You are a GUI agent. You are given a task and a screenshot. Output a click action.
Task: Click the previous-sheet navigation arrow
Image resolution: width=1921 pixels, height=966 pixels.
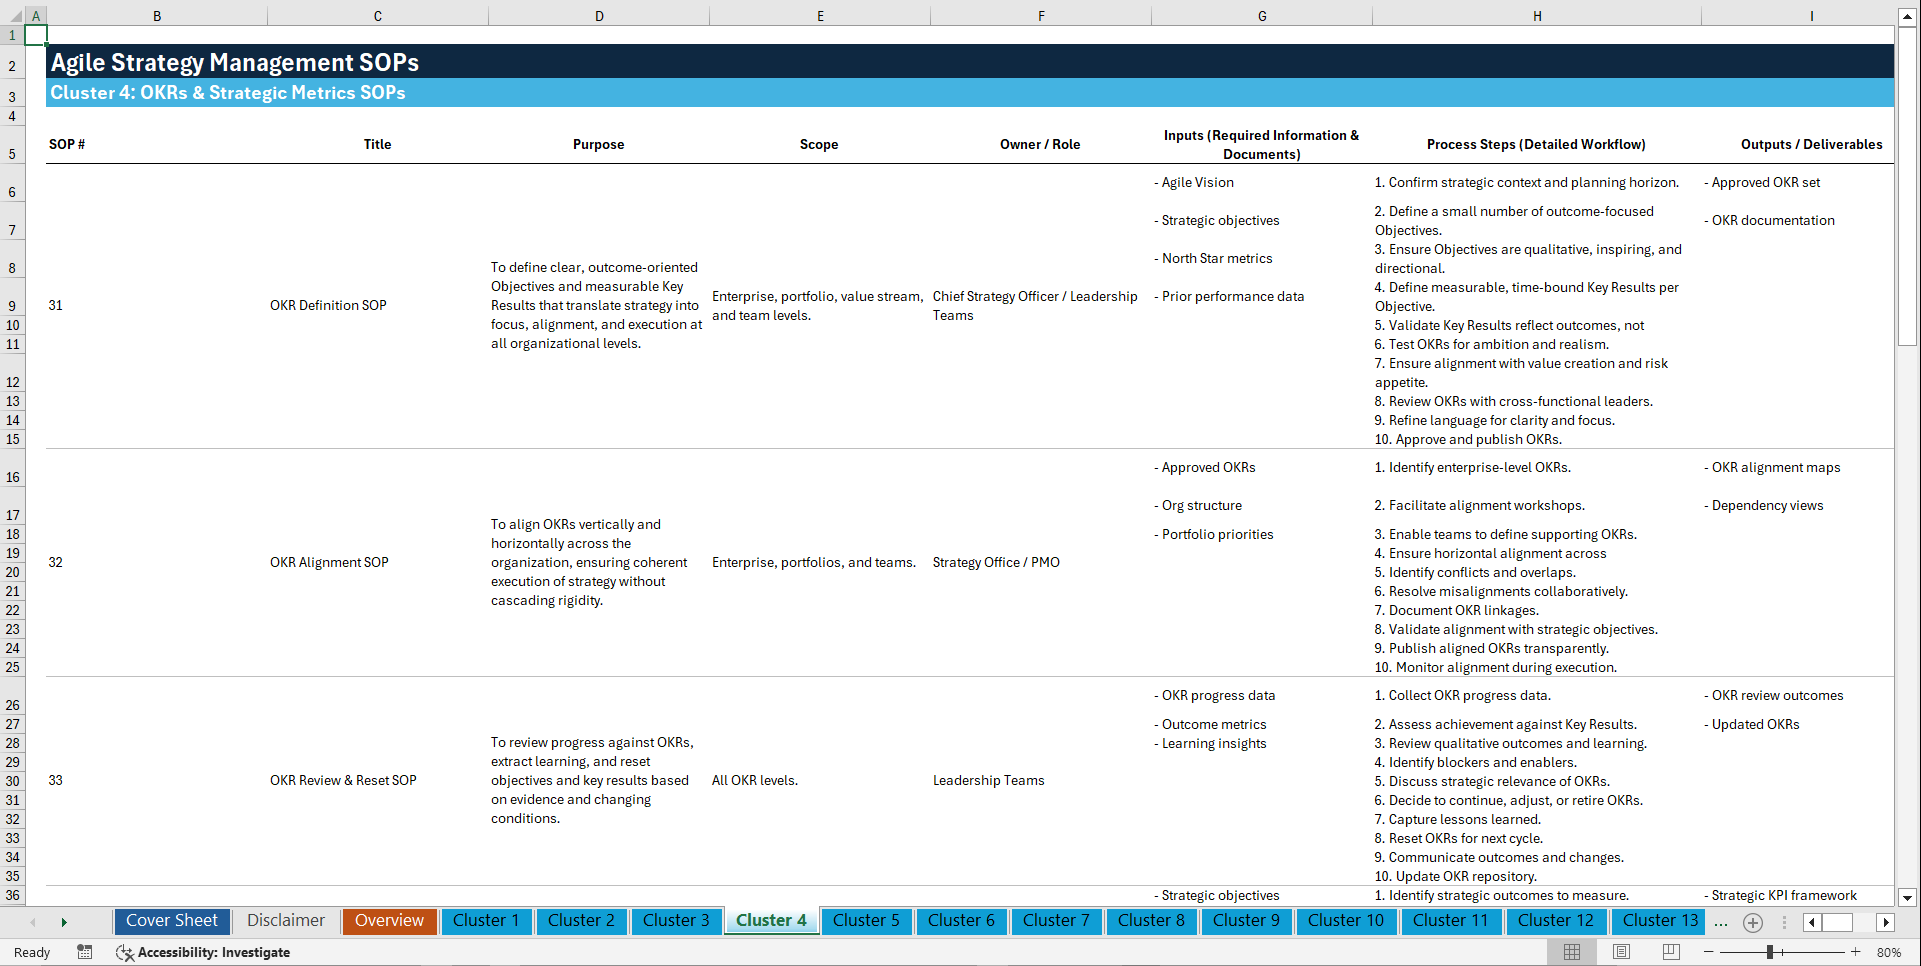pos(33,922)
